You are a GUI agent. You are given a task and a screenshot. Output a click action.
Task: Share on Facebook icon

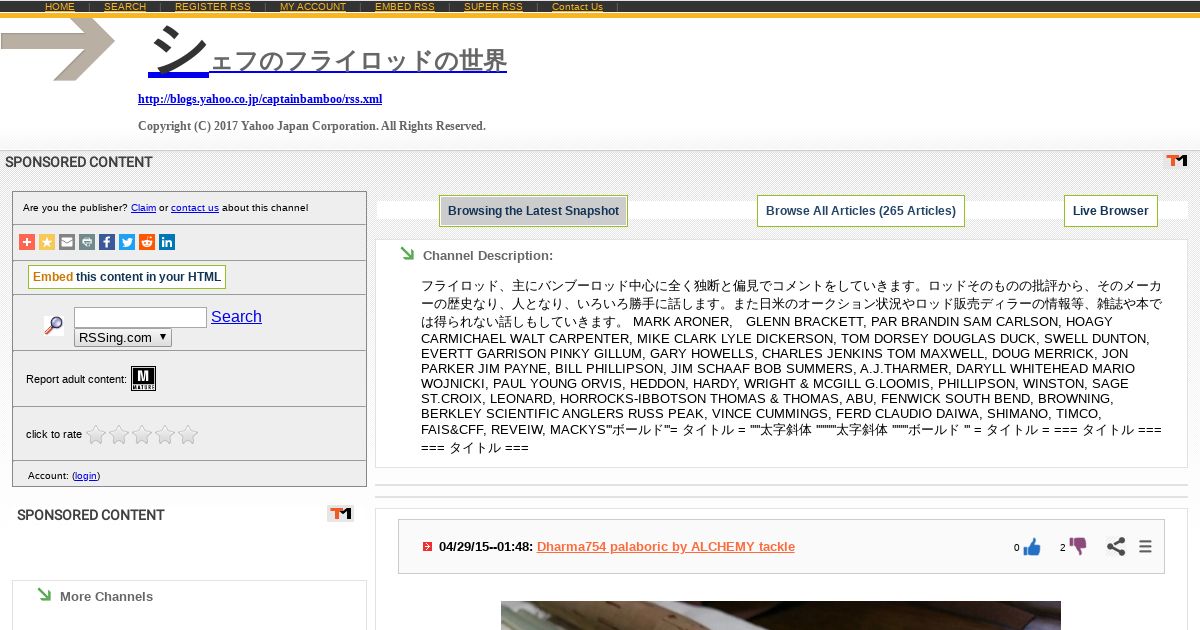tap(107, 242)
